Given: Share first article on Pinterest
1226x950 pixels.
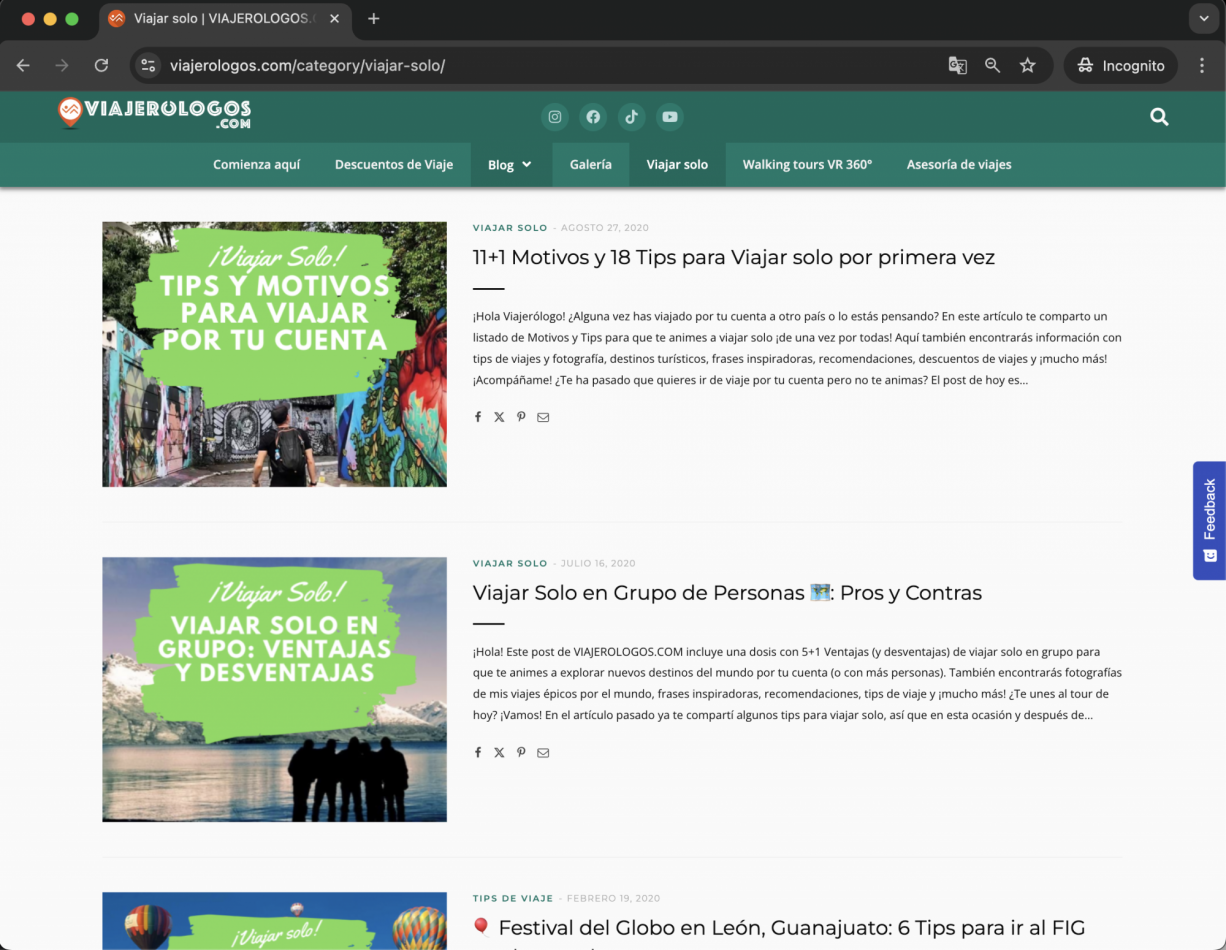Looking at the screenshot, I should pos(521,417).
